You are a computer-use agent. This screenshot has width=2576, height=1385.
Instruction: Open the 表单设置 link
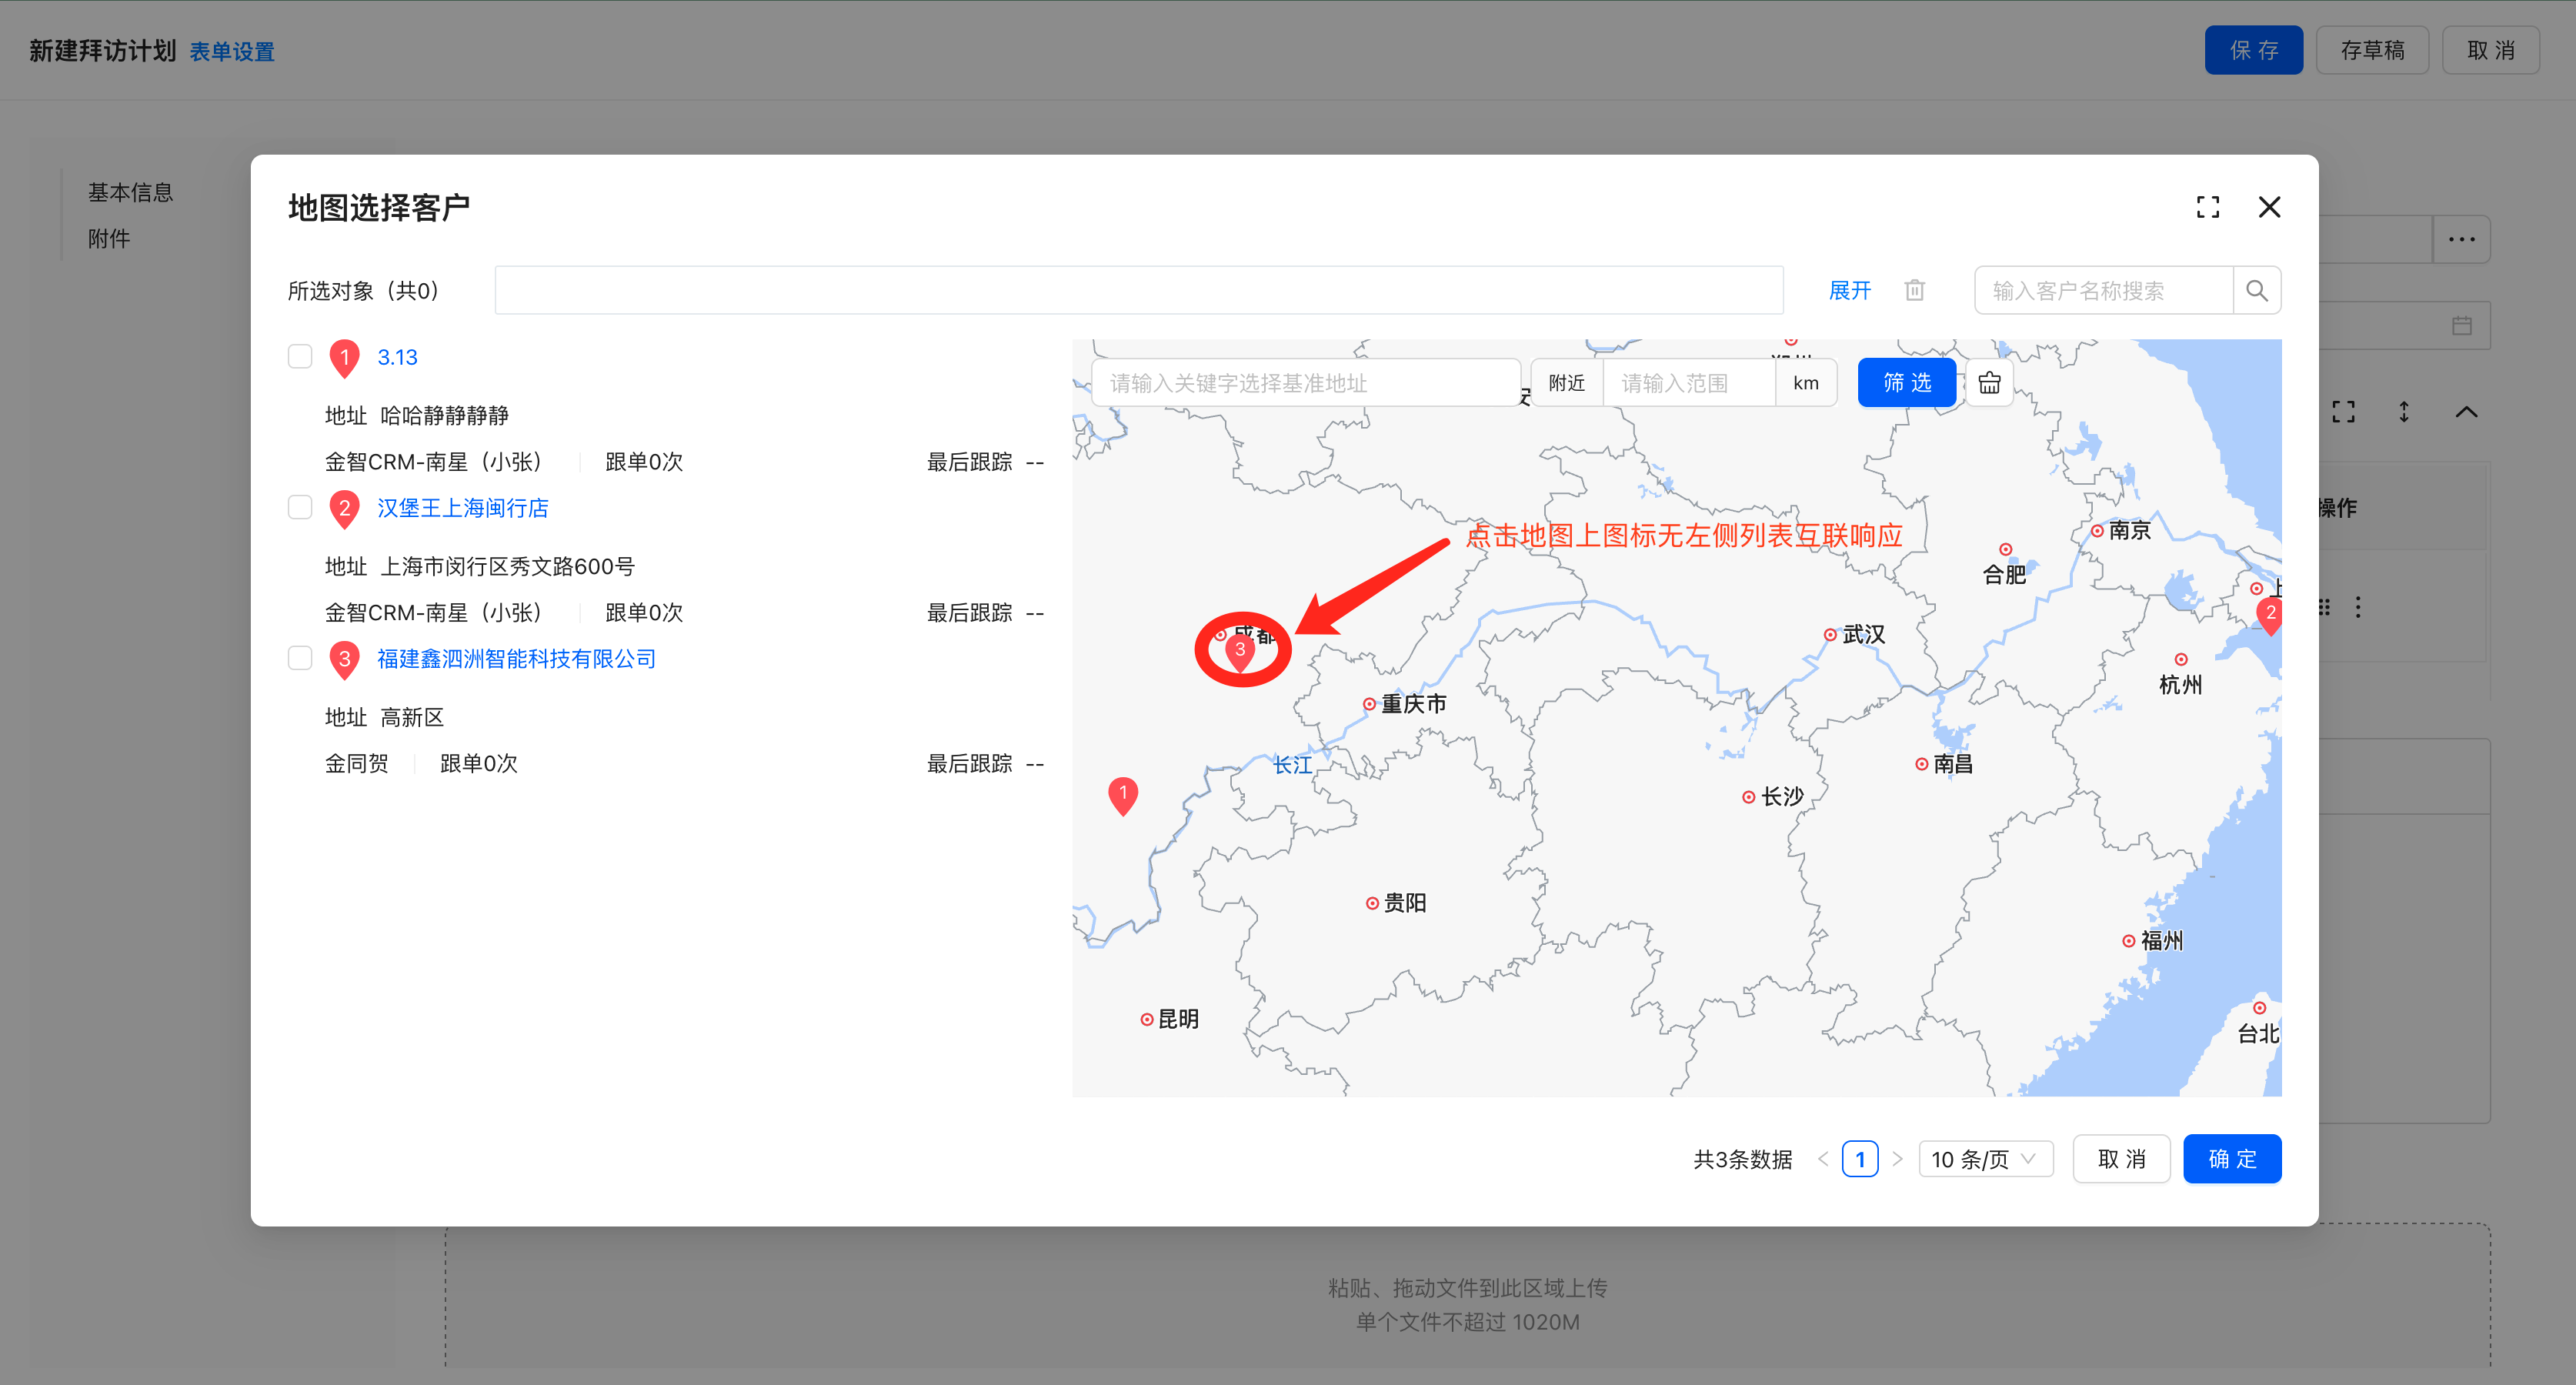[232, 51]
